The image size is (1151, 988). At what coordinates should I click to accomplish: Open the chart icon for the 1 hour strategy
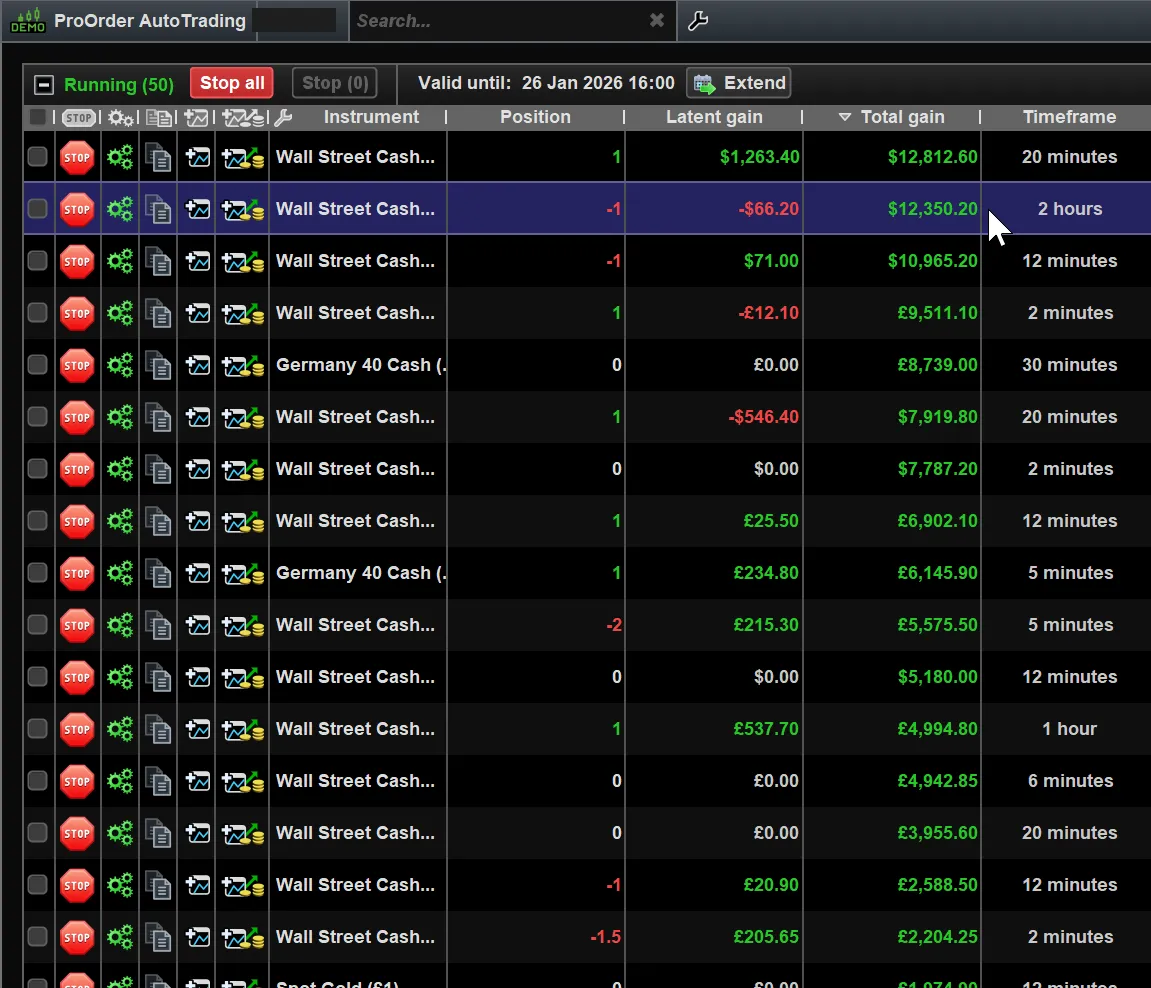198,729
